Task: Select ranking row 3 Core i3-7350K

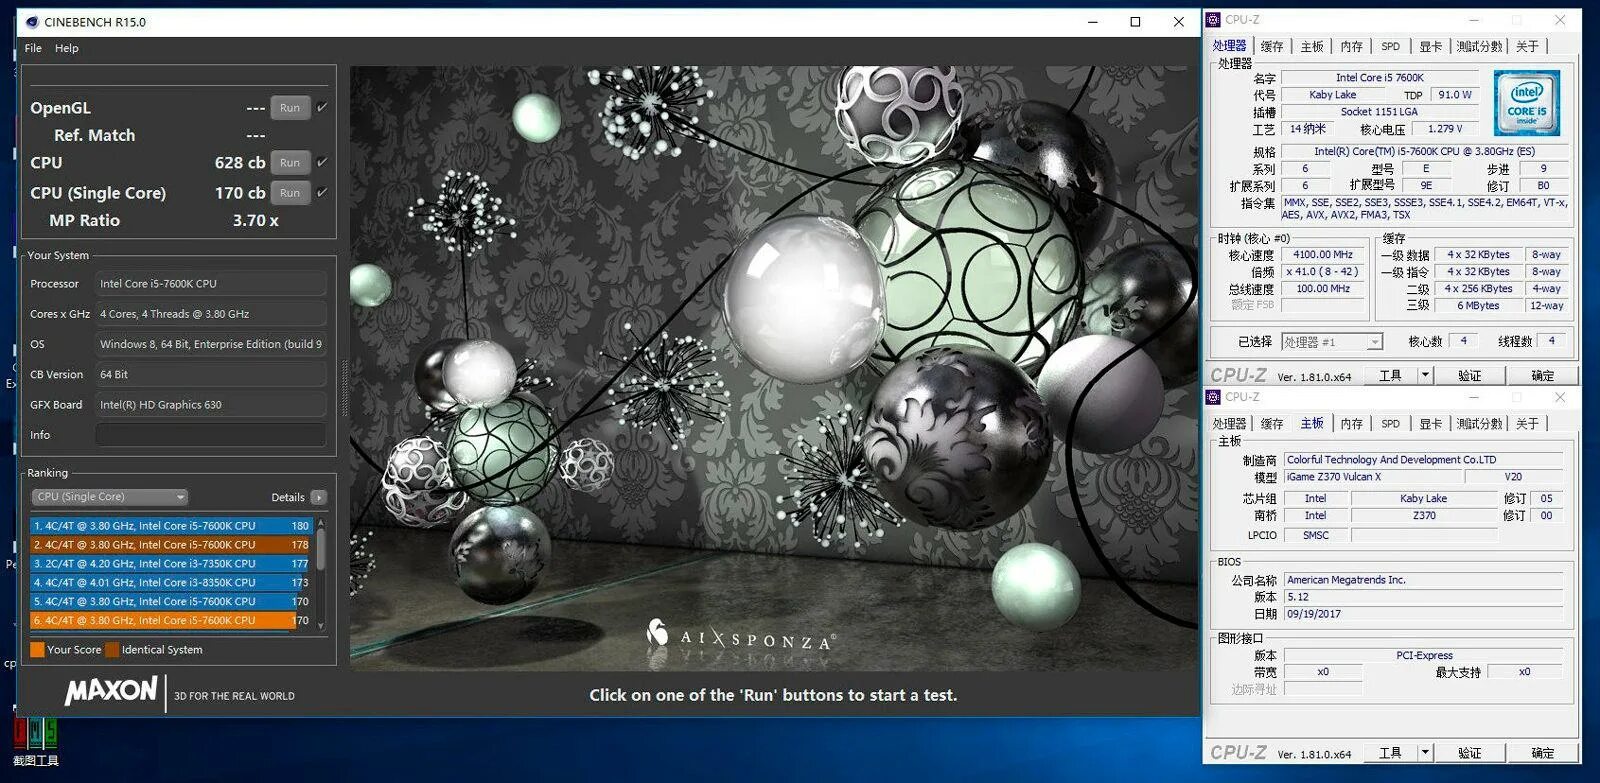Action: pos(171,563)
